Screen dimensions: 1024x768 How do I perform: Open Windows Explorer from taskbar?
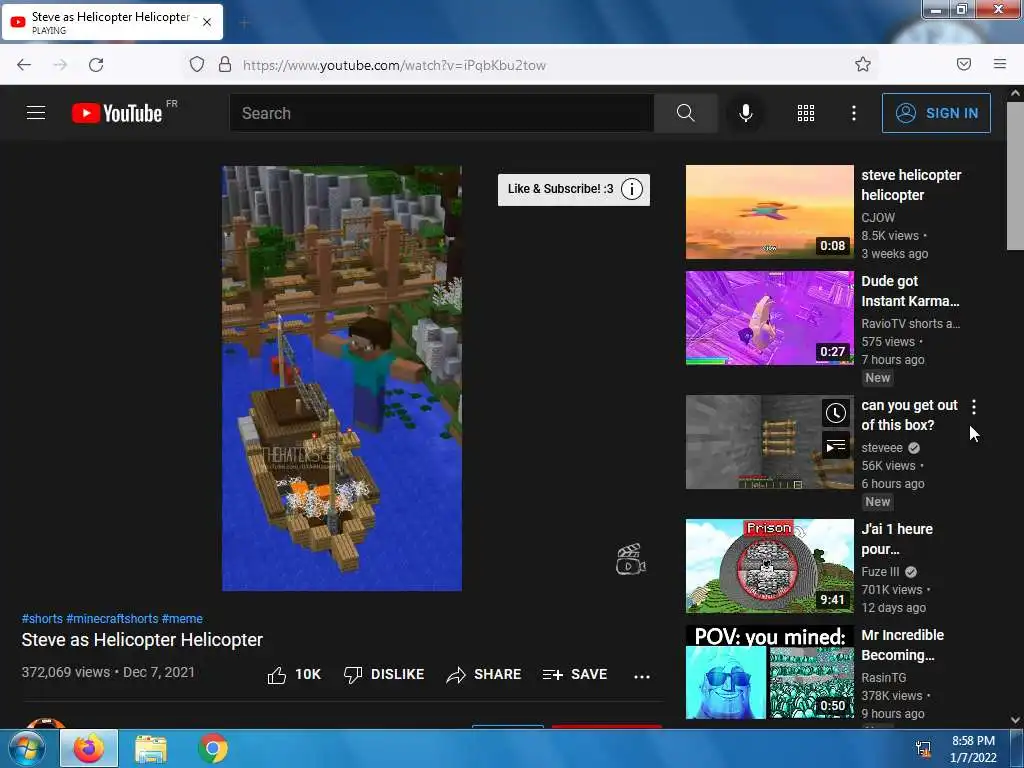(151, 748)
